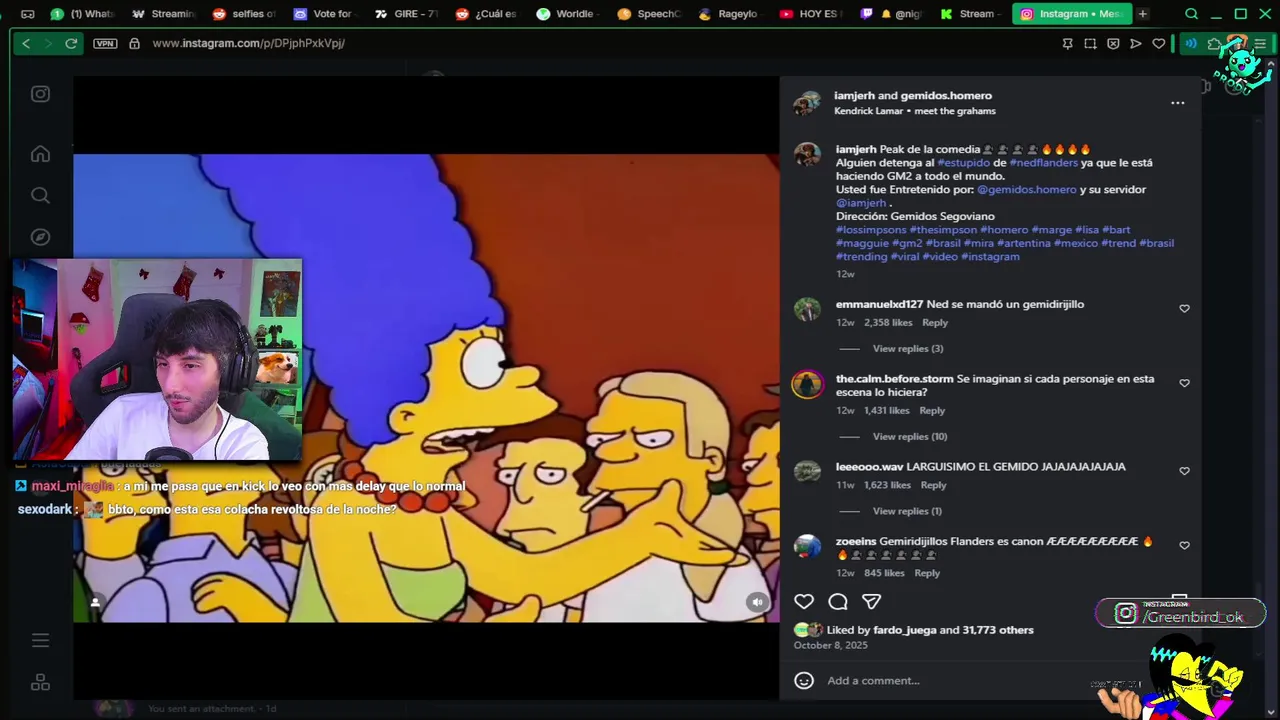1280x720 pixels.
Task: Open the the.calm.before.storm avatar
Action: [x=807, y=384]
